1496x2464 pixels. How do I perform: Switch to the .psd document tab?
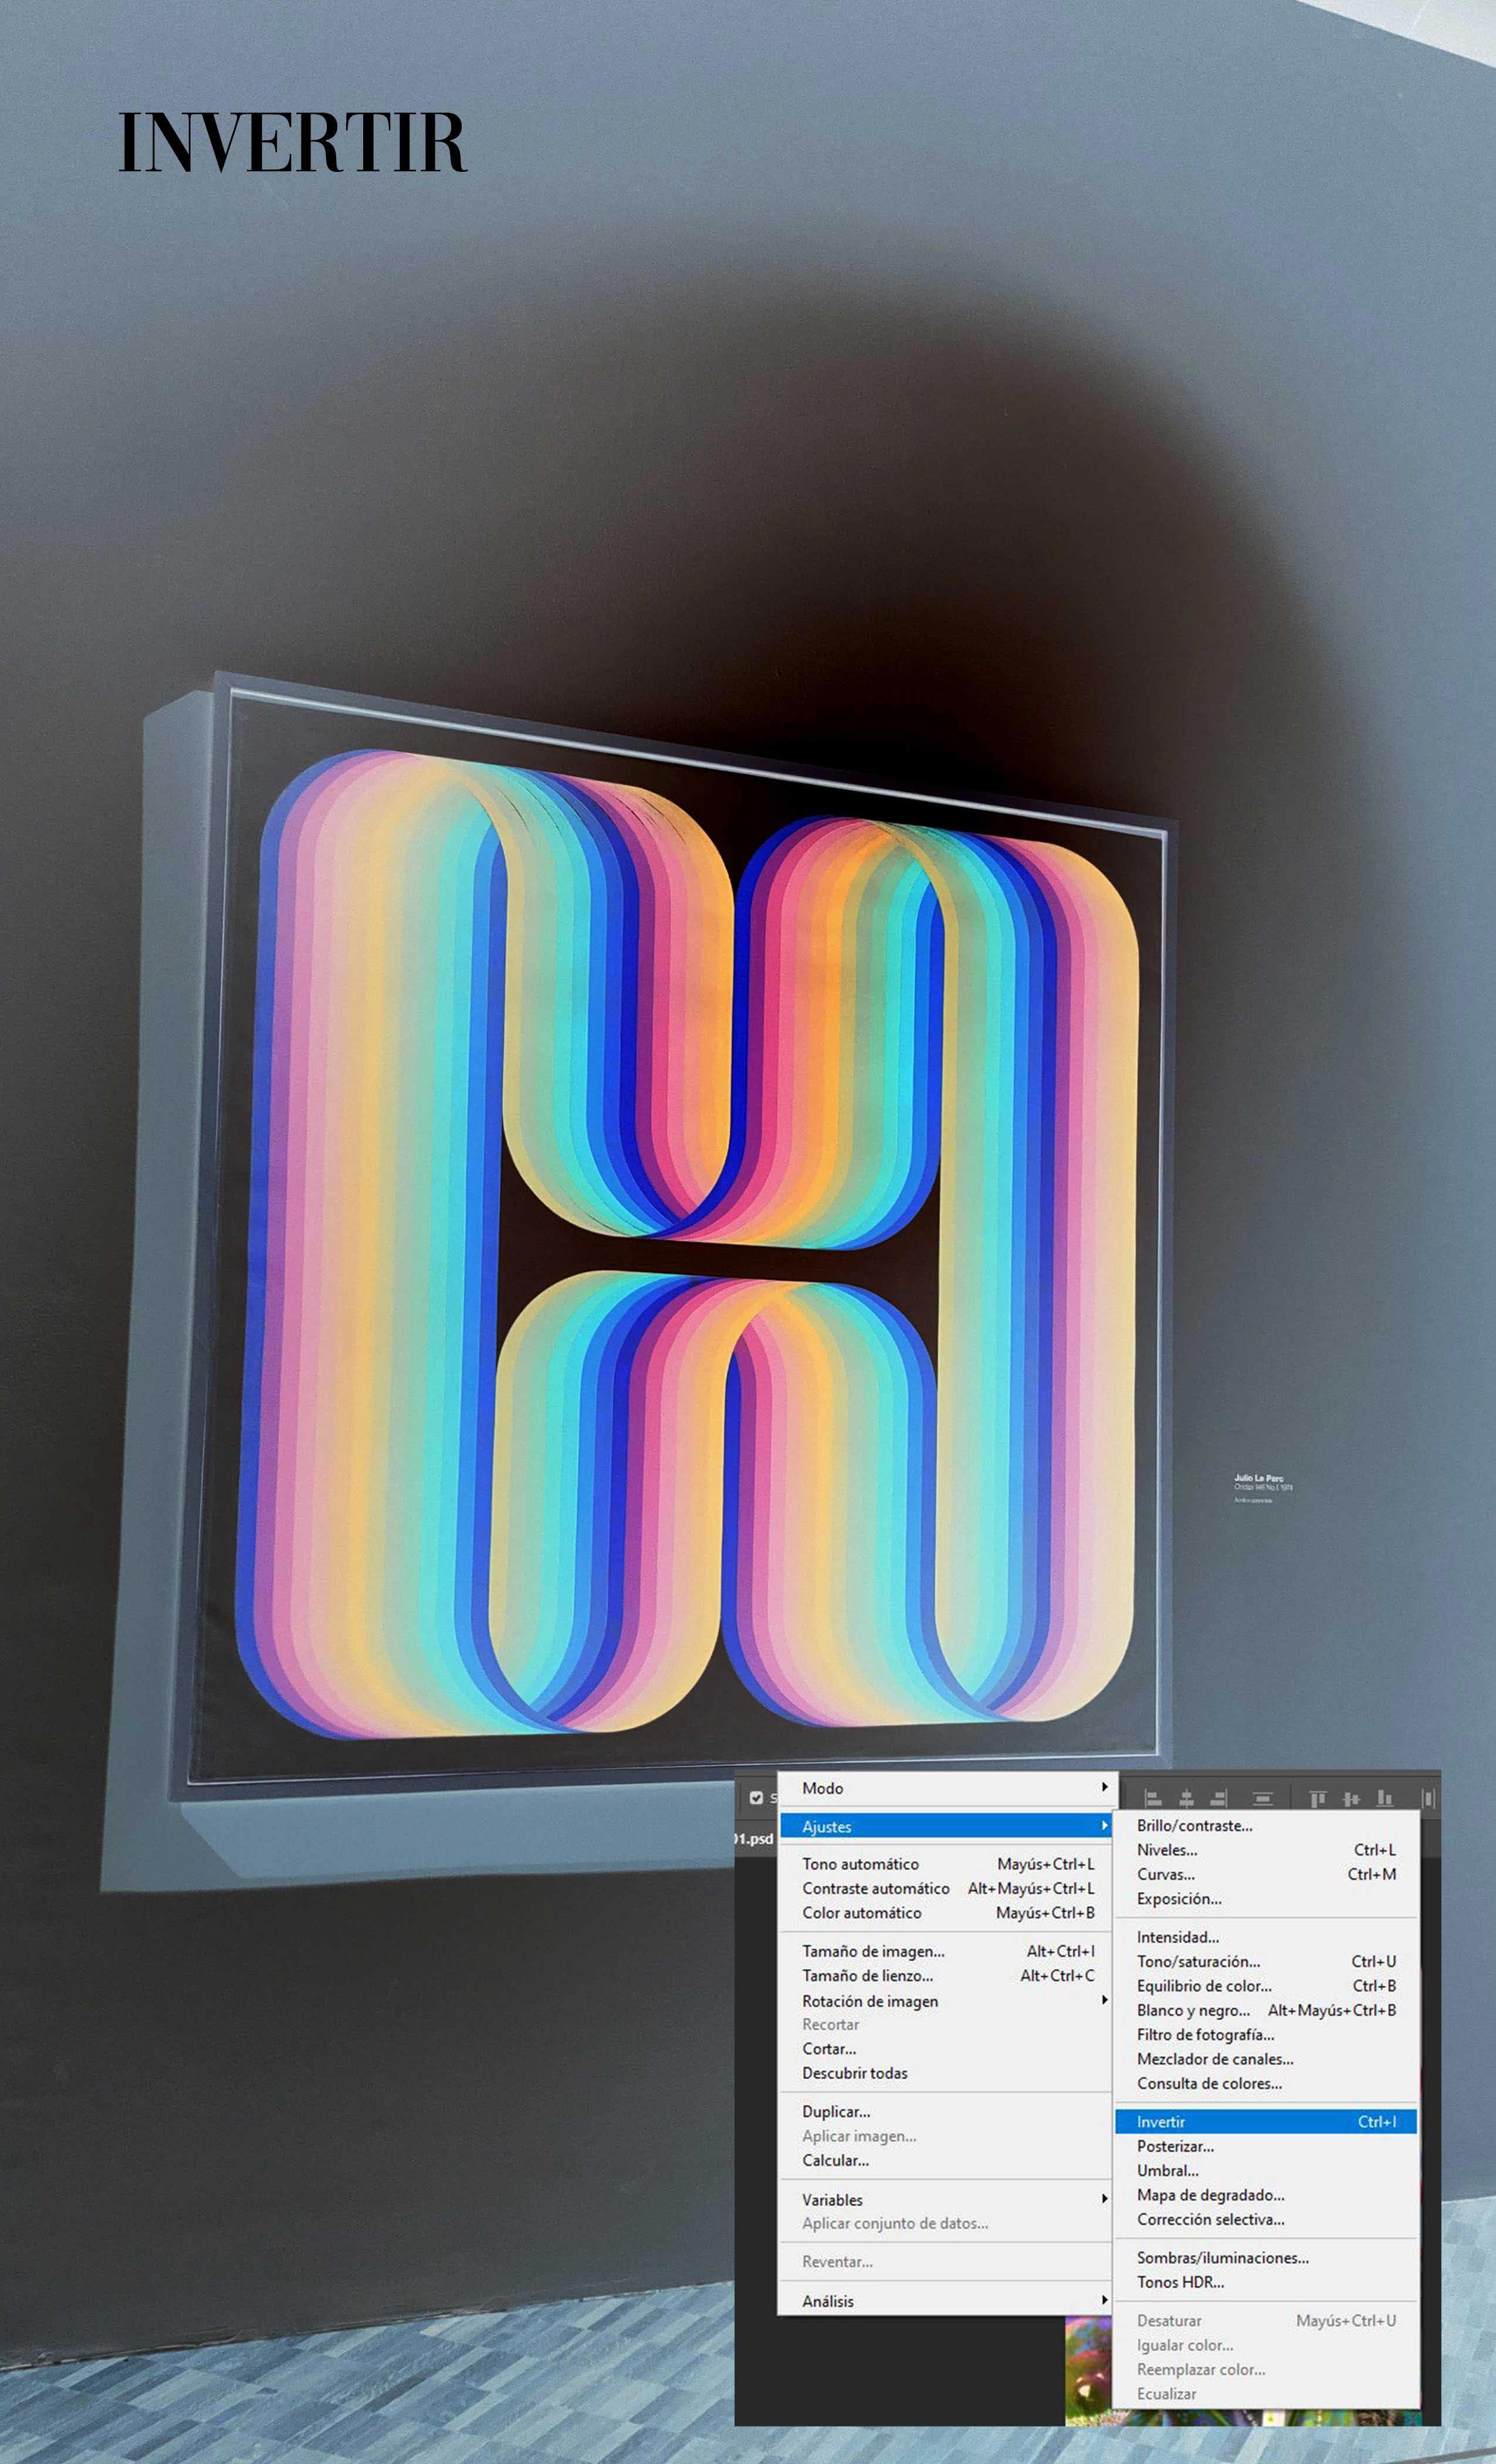pos(754,1838)
